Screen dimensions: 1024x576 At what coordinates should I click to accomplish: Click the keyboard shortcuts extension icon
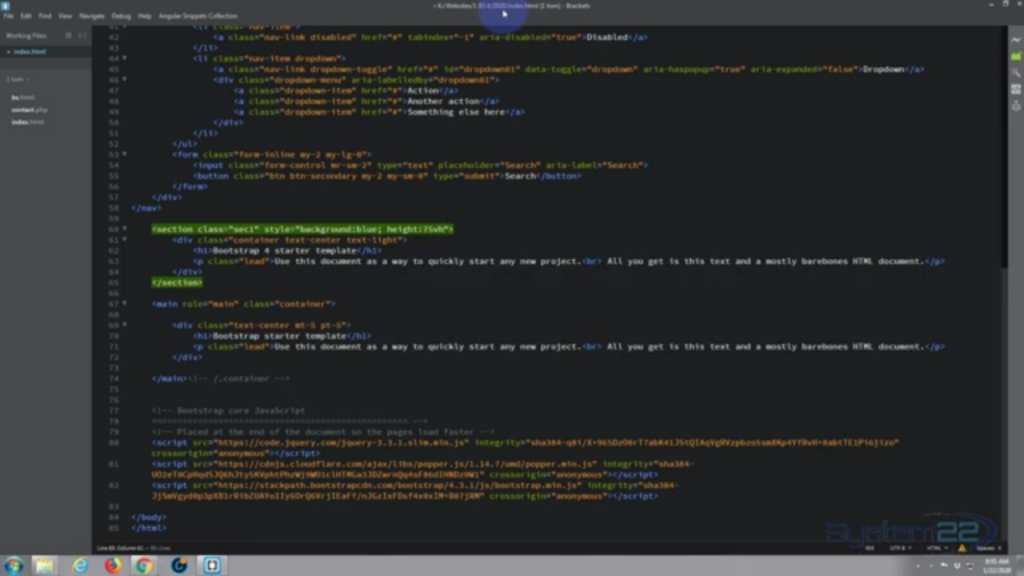click(1017, 87)
